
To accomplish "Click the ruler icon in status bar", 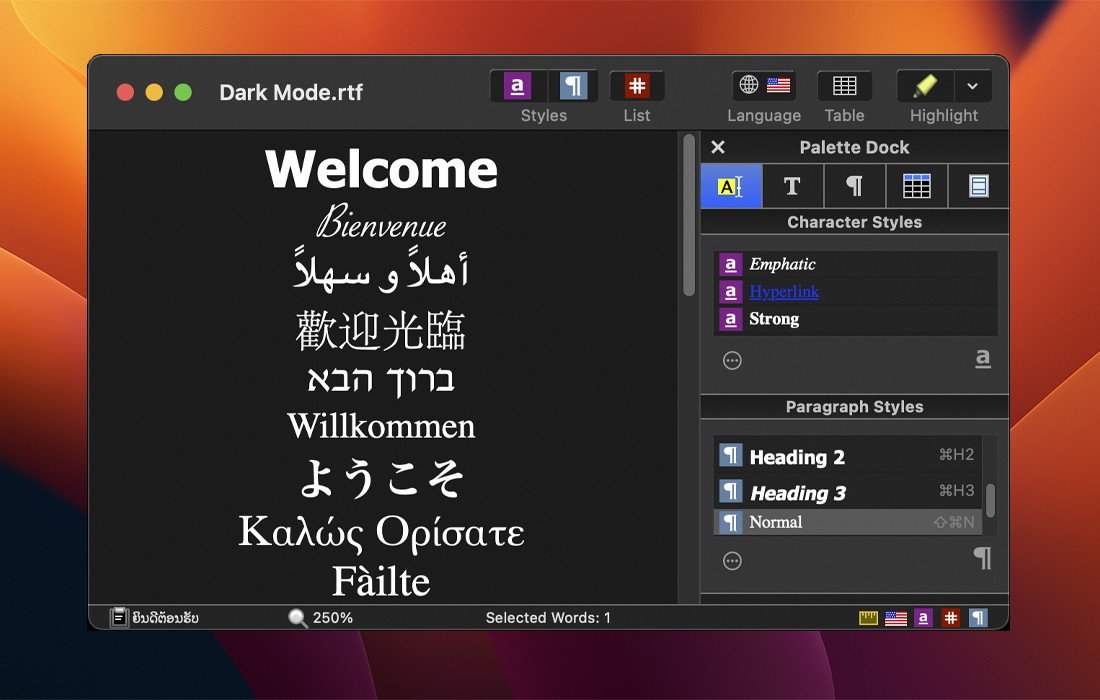I will tap(868, 618).
